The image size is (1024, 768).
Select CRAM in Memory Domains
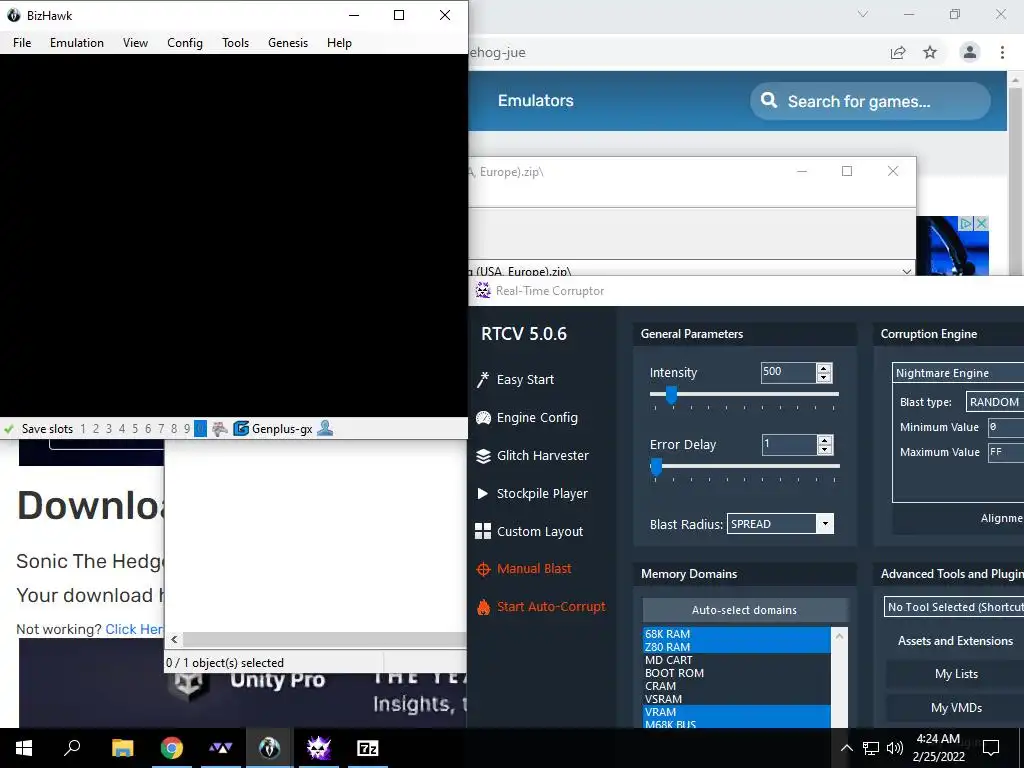coord(736,686)
